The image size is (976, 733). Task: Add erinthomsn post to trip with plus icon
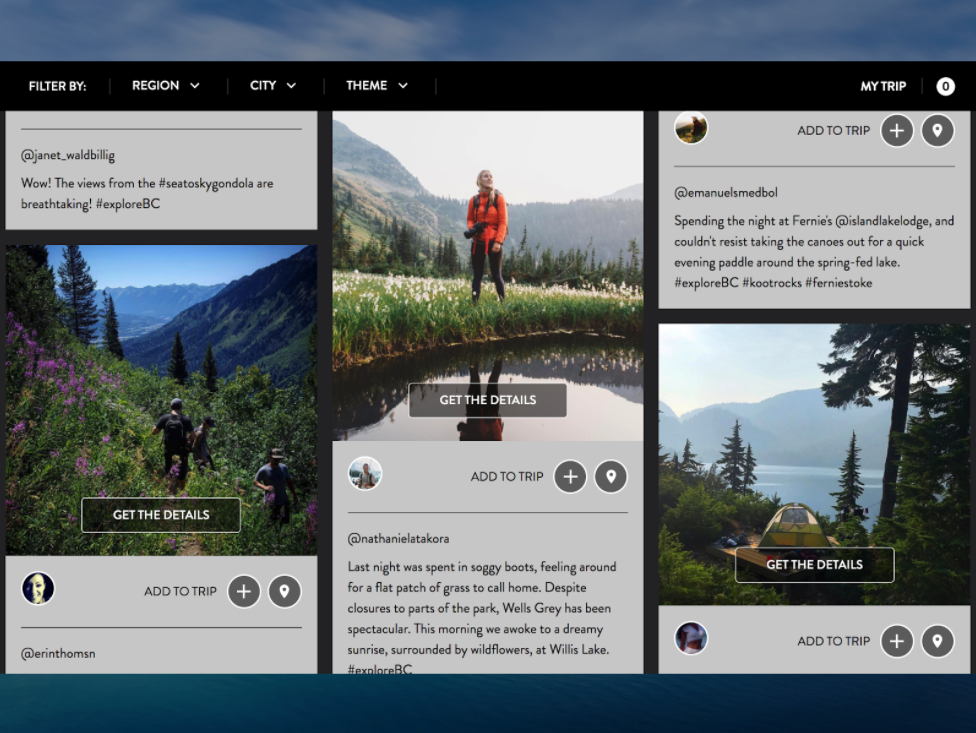click(x=244, y=591)
